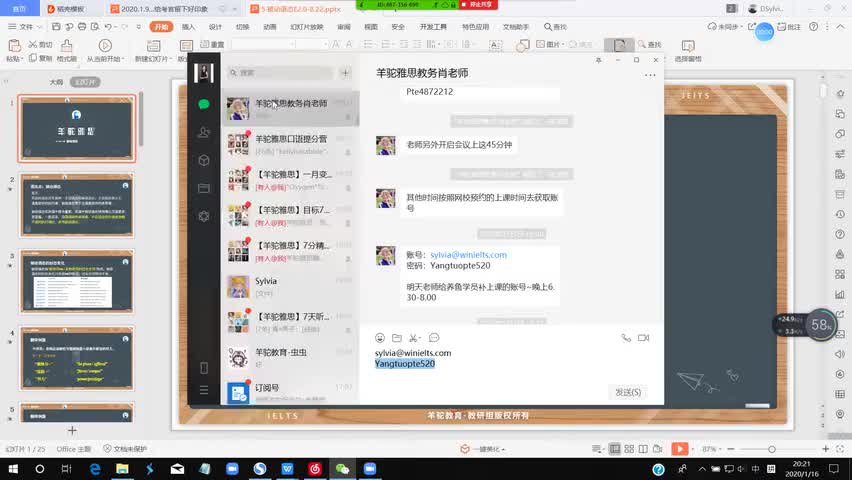Click 发送(S) send button

click(628, 392)
